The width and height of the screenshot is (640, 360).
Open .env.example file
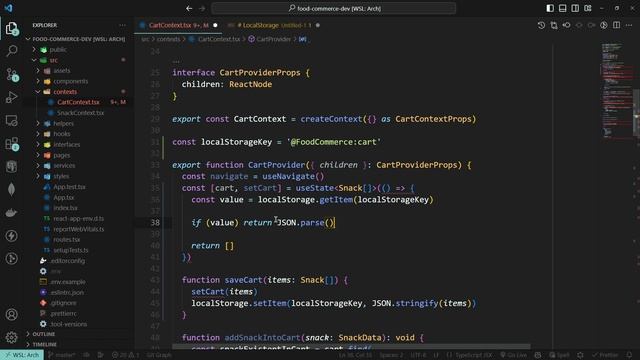(x=67, y=282)
